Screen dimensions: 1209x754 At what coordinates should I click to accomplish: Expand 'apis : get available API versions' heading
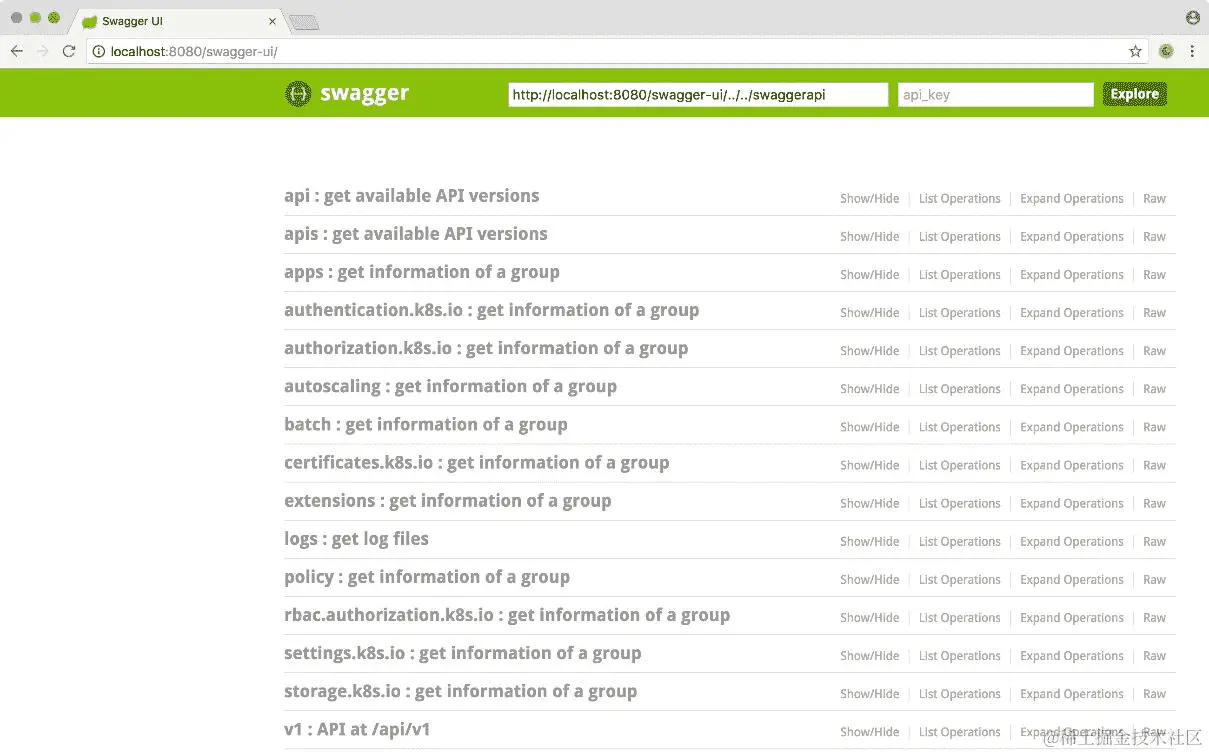pyautogui.click(x=416, y=234)
